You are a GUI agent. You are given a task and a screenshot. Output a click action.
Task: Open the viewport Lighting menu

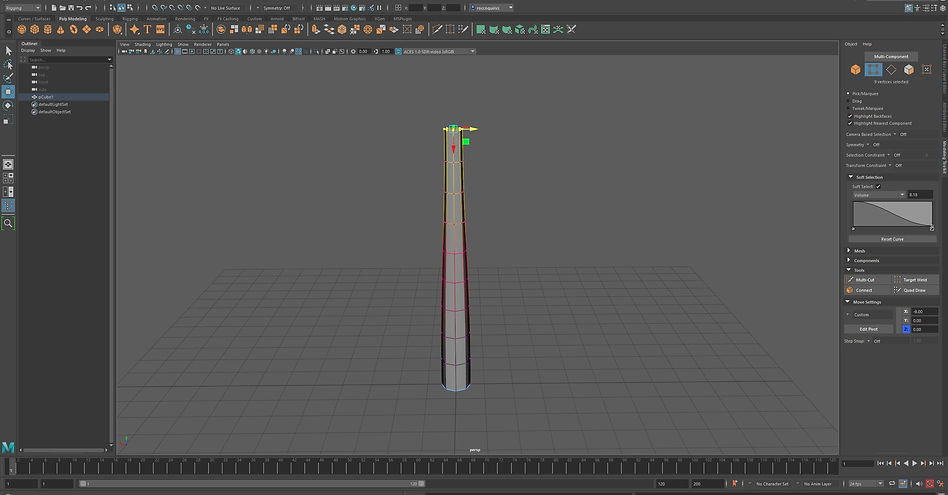click(164, 45)
